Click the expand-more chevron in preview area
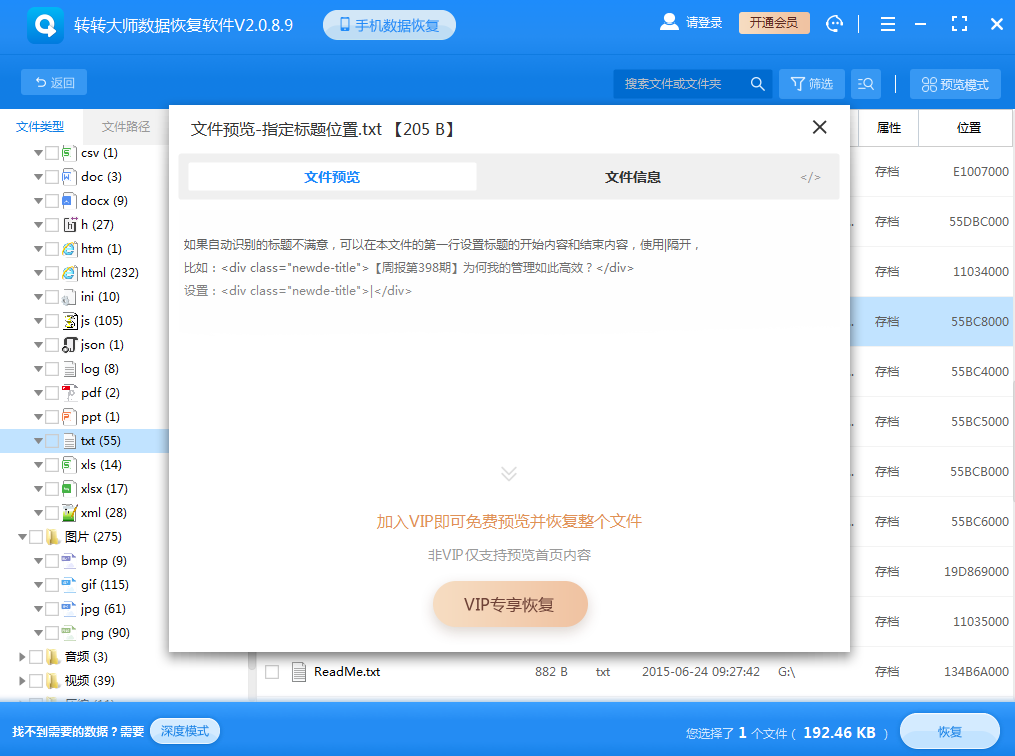This screenshot has width=1015, height=756. [x=510, y=474]
